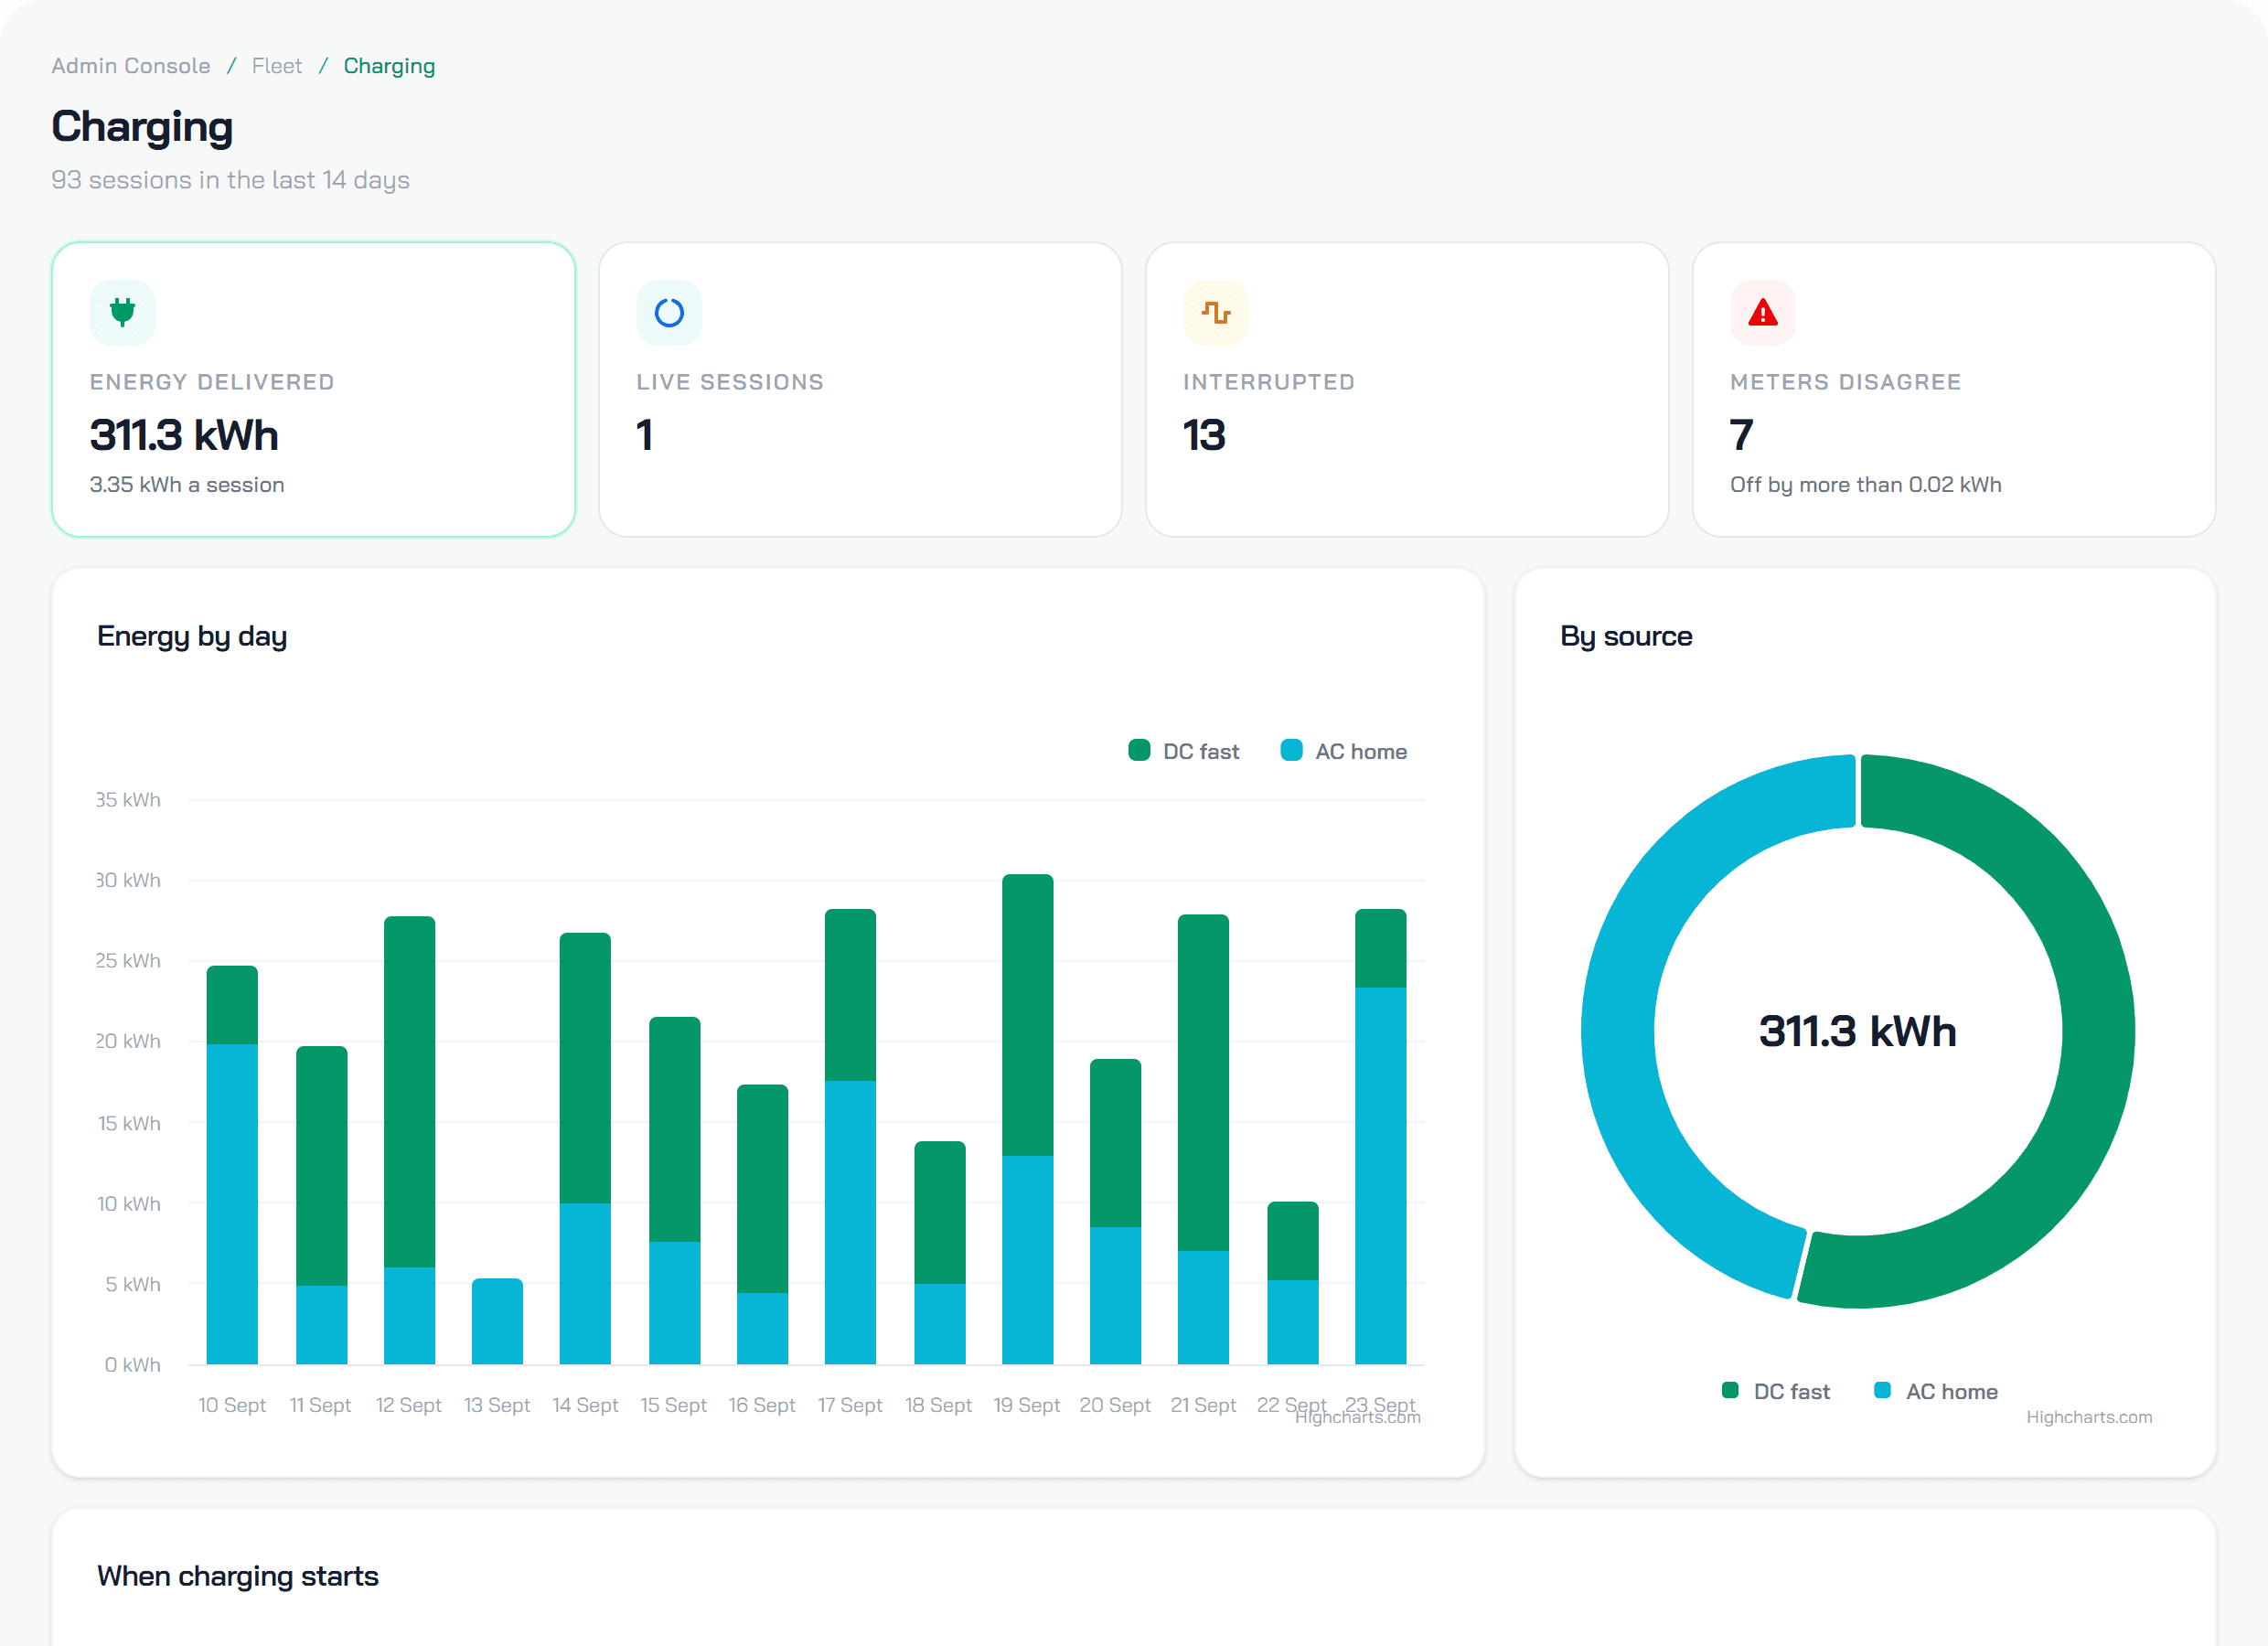Image resolution: width=2268 pixels, height=1646 pixels.
Task: Click '93 sessions in the last 14 days' subtitle
Action: click(231, 180)
